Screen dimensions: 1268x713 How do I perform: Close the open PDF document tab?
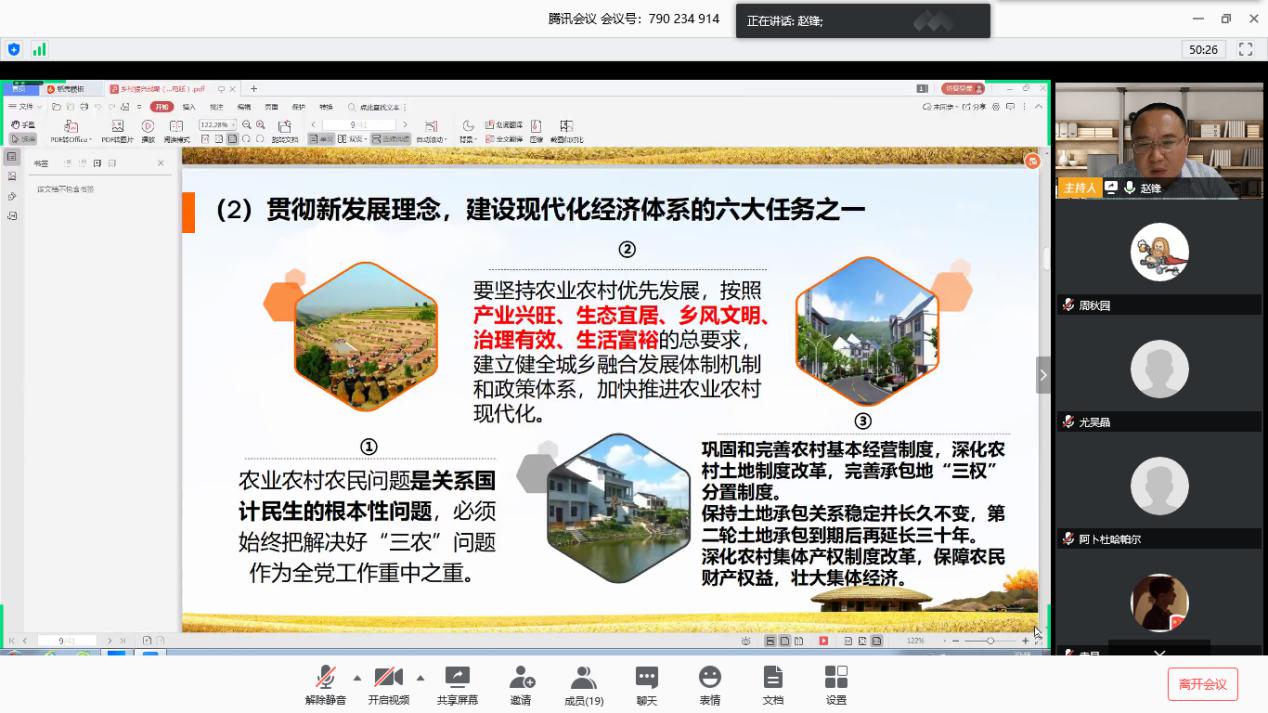(234, 89)
